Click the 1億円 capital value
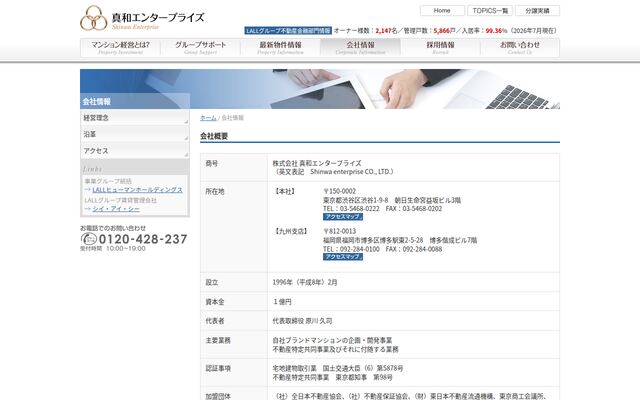This screenshot has height=400, width=640. click(x=282, y=302)
